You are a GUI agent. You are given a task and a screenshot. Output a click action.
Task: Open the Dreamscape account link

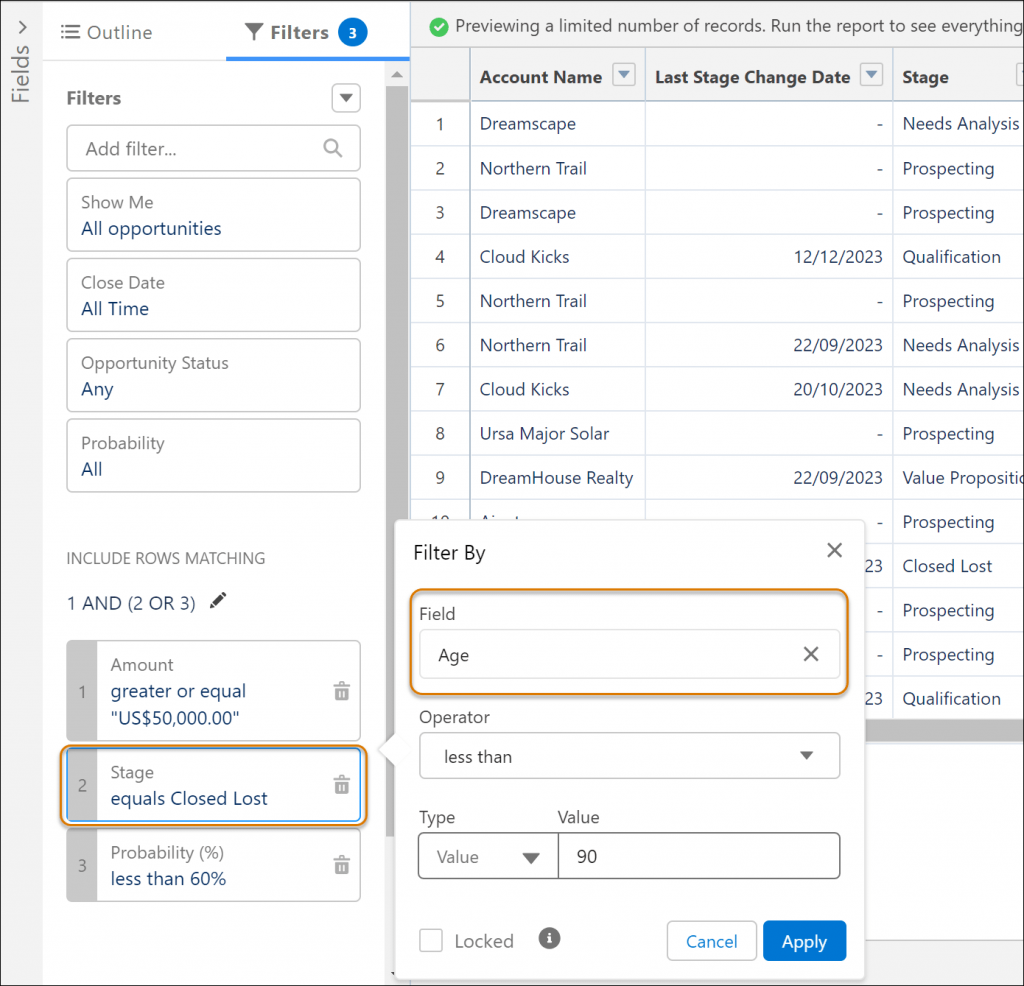(x=527, y=124)
